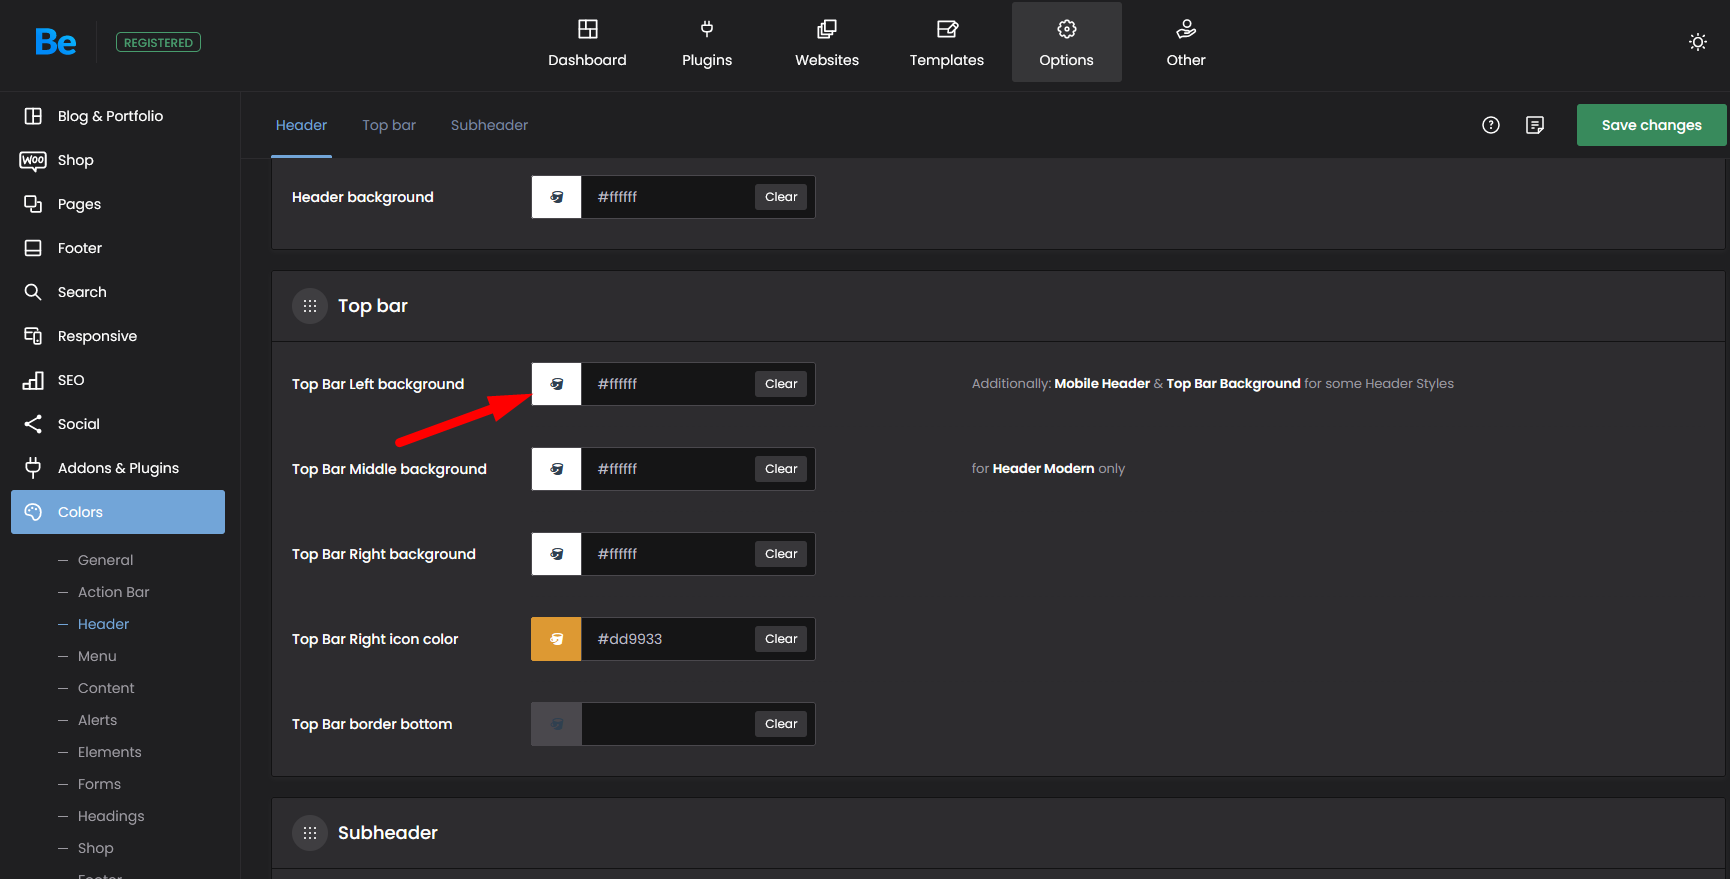Click the Save changes button

1651,125
